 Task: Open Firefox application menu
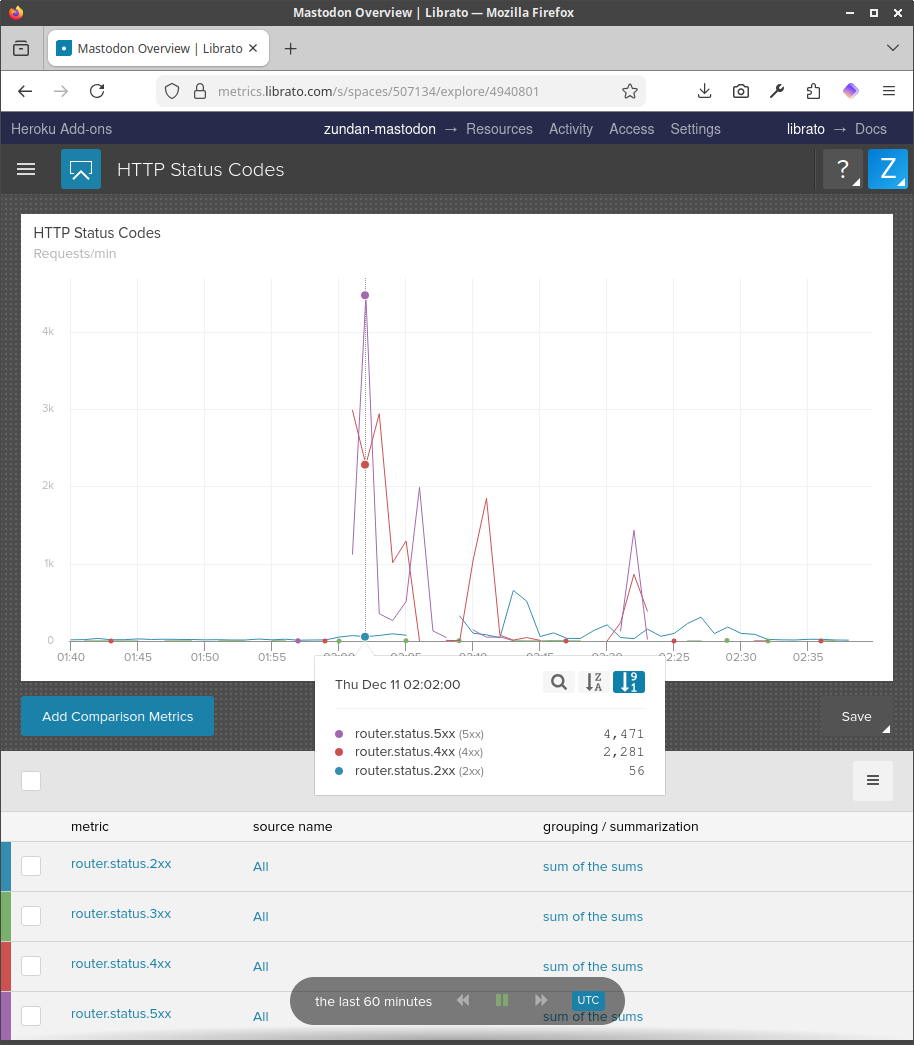(889, 91)
